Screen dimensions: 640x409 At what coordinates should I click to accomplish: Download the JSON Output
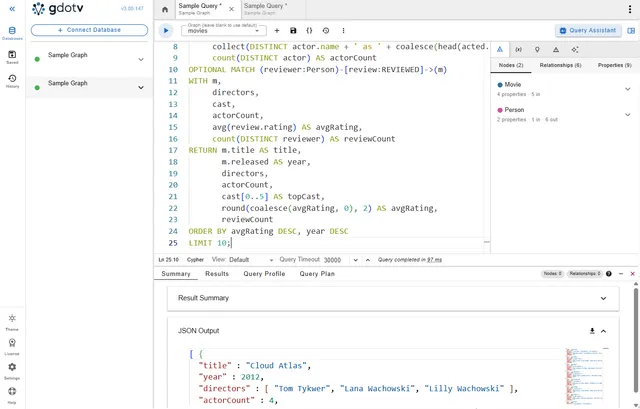(x=592, y=331)
